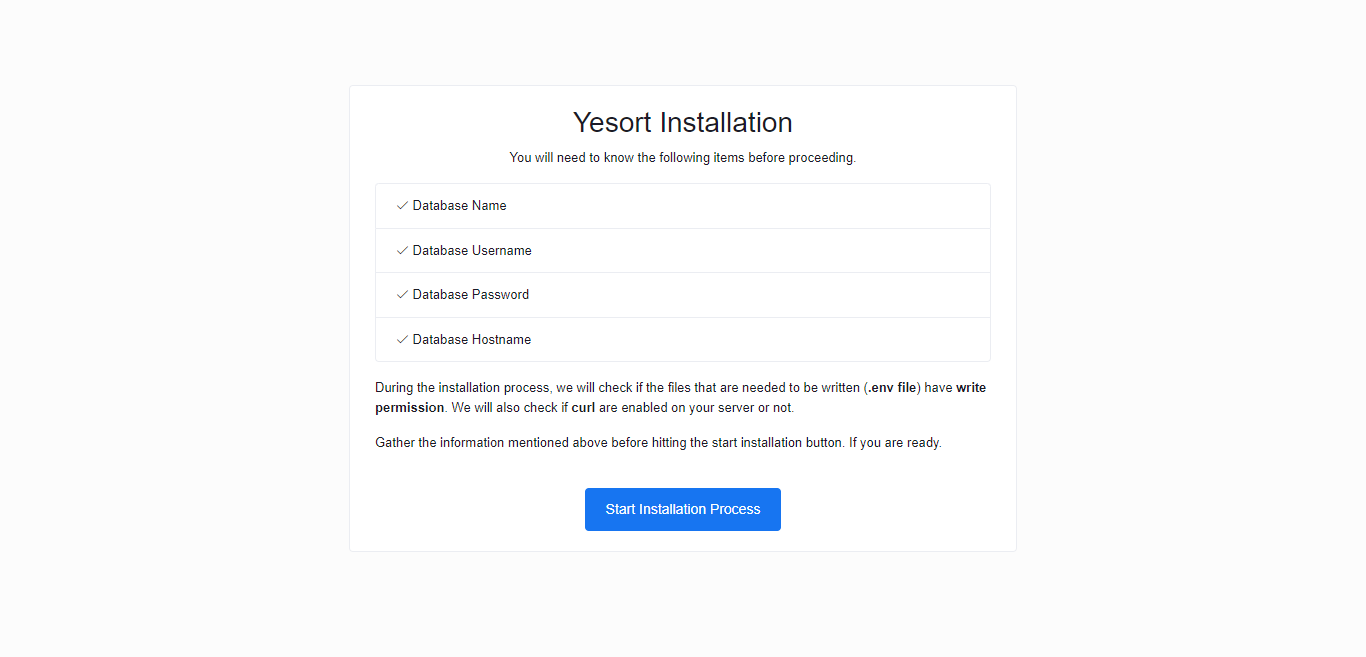Click the checkmark icon beside Database Password

[402, 295]
